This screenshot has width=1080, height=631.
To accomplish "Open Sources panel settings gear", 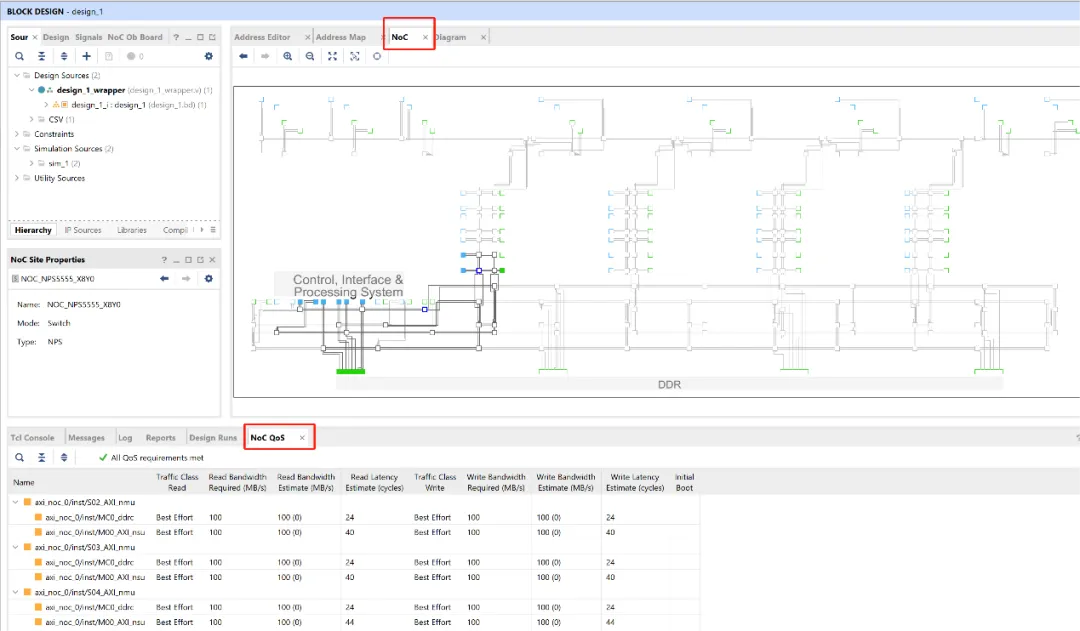I will point(209,57).
